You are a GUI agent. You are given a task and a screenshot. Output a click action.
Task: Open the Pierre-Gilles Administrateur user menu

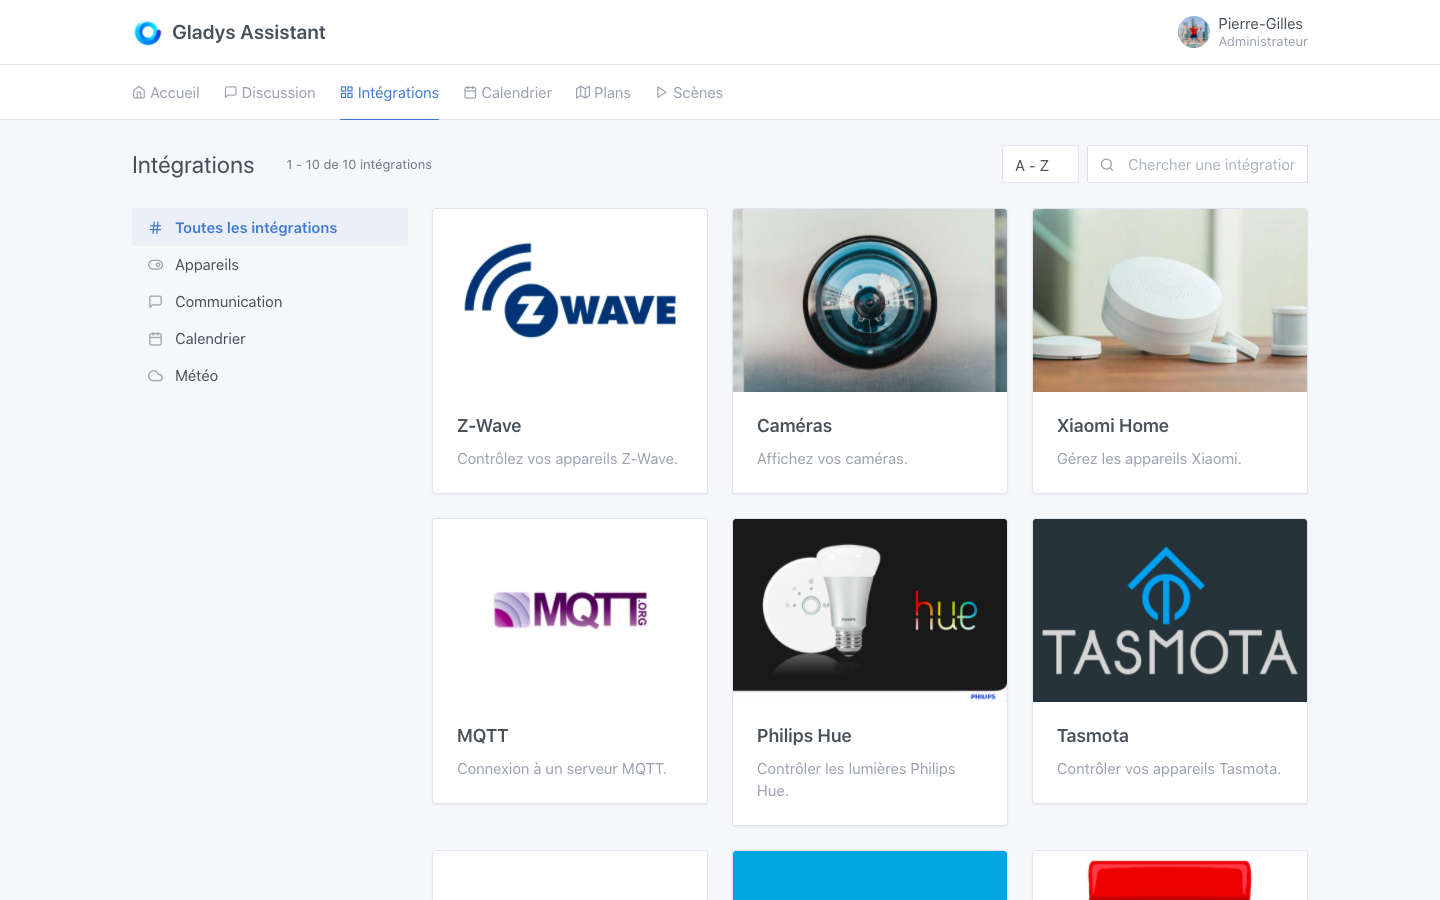1261,32
